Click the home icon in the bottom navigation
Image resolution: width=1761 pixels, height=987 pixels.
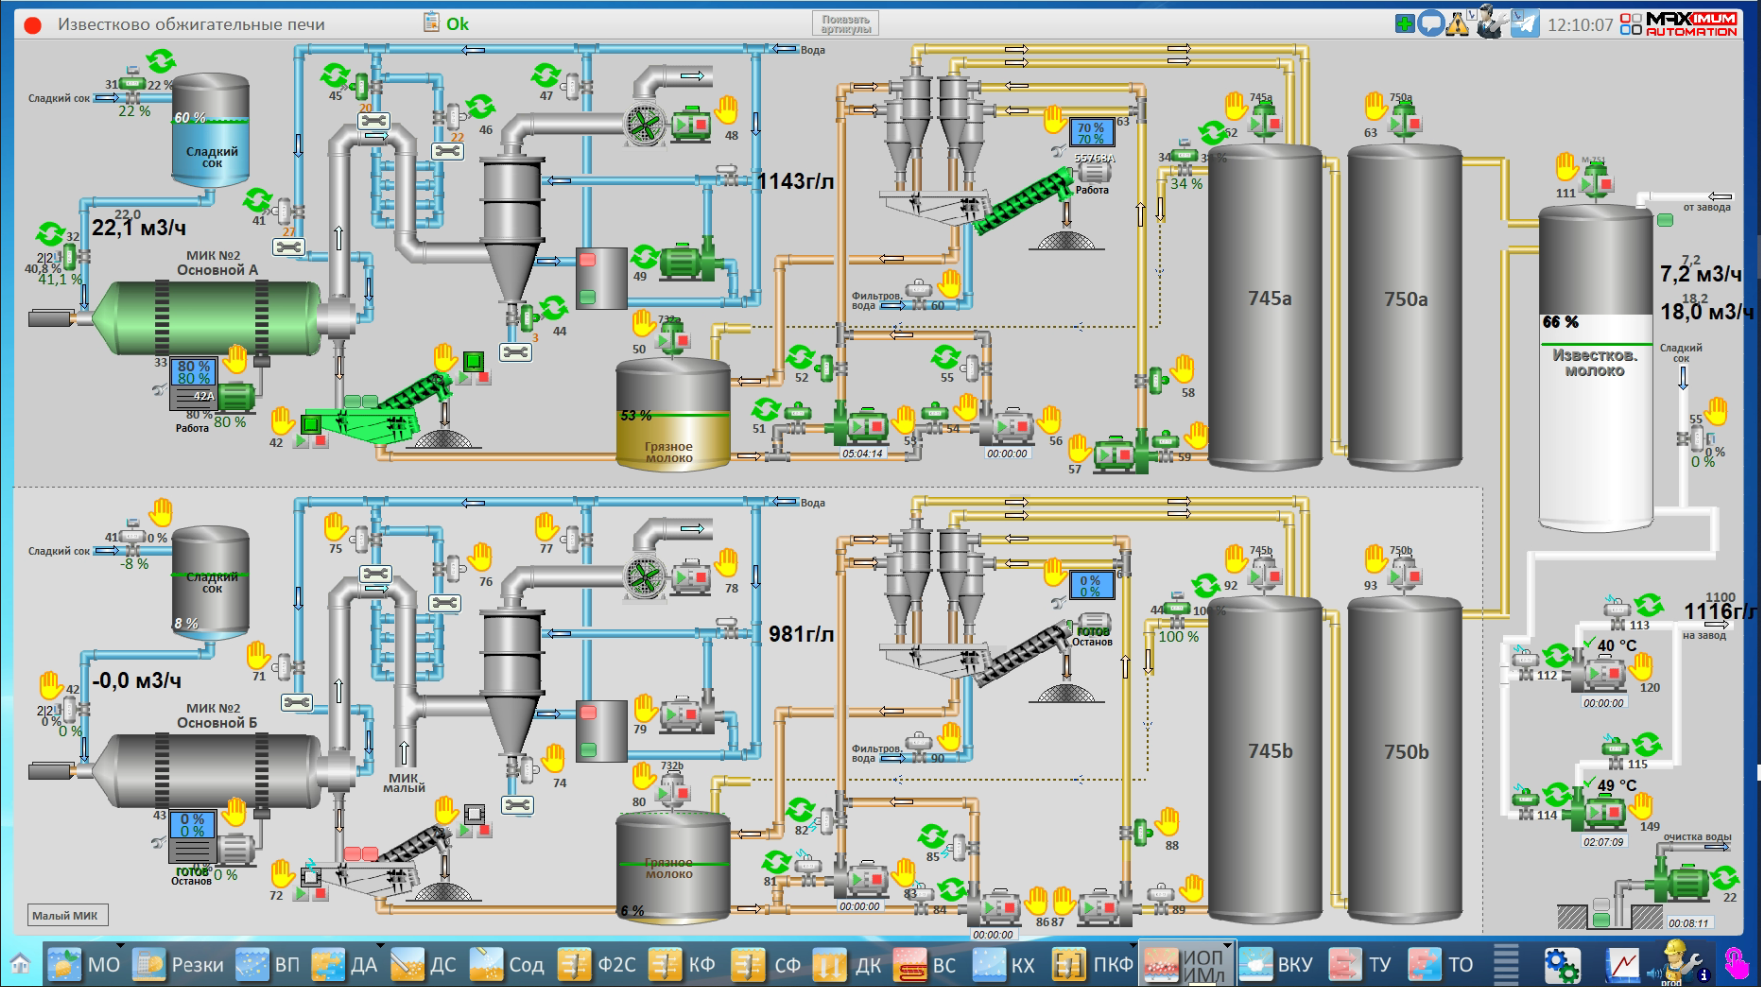click(20, 965)
